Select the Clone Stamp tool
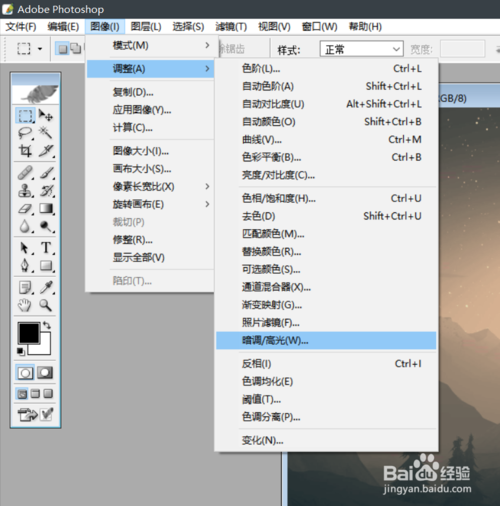Image resolution: width=500 pixels, height=506 pixels. click(25, 191)
